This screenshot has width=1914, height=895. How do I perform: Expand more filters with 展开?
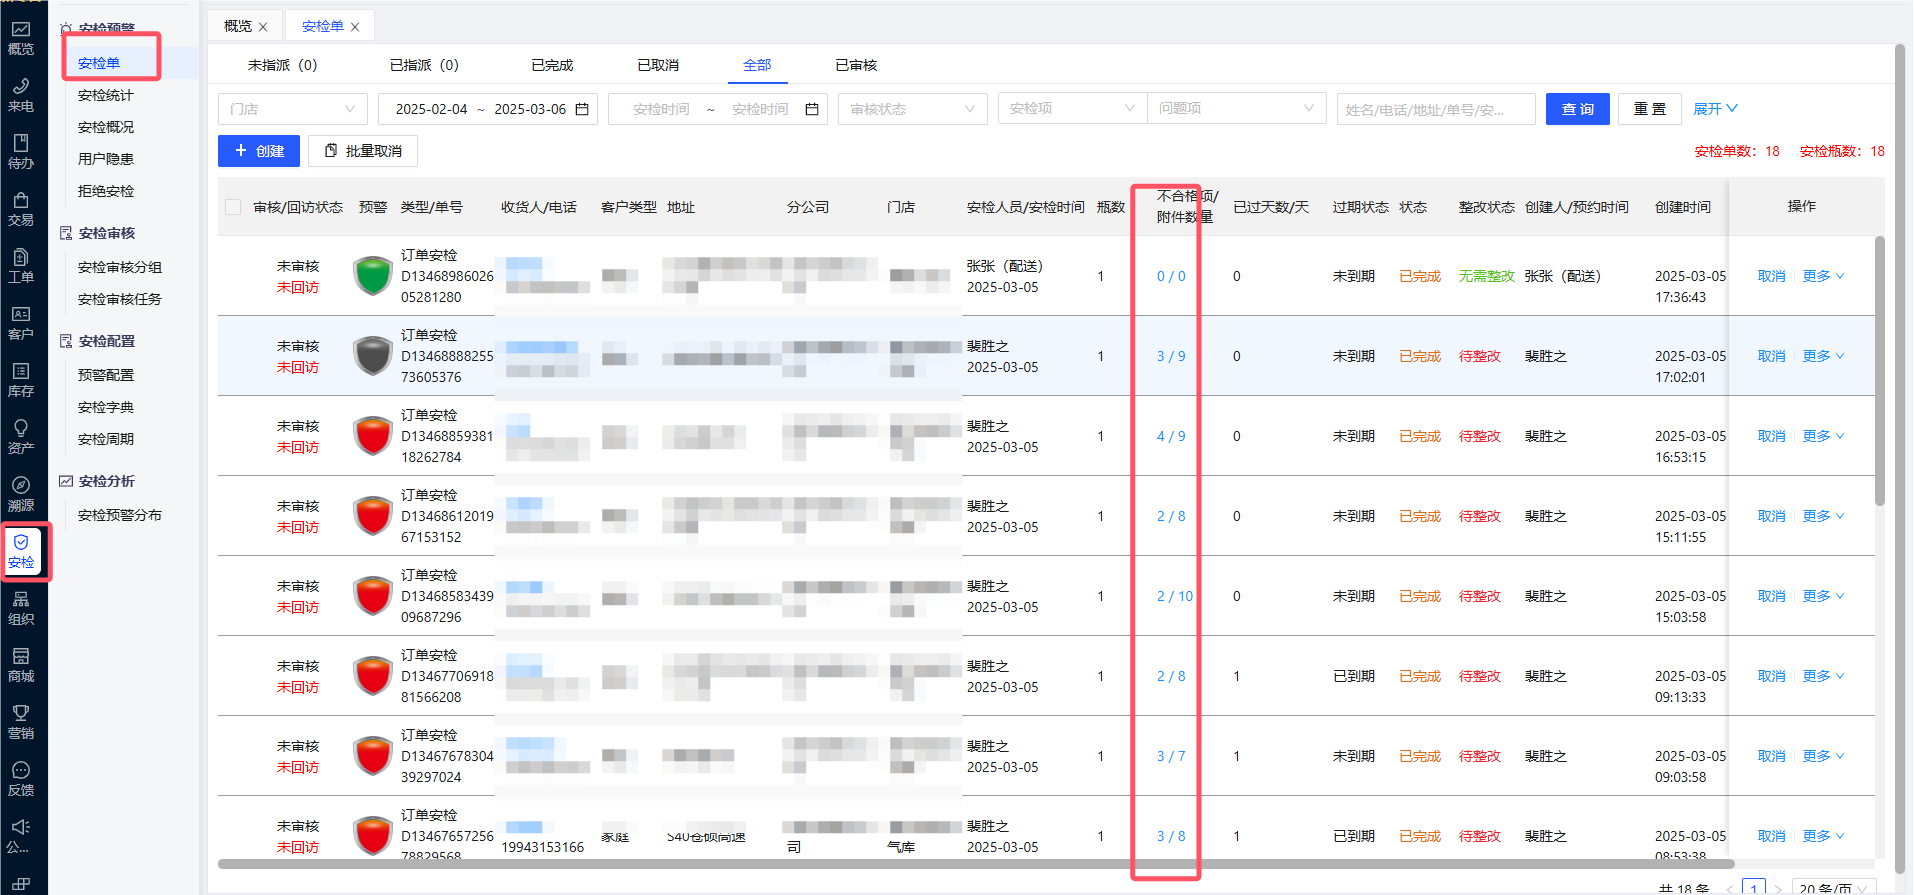point(1715,109)
